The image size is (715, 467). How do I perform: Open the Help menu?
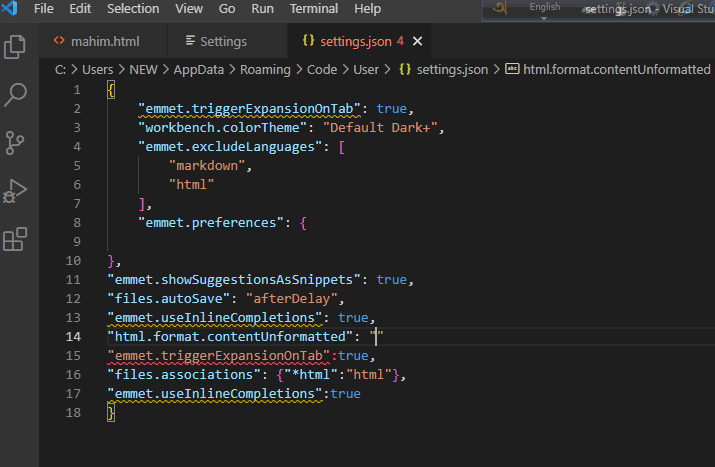368,9
